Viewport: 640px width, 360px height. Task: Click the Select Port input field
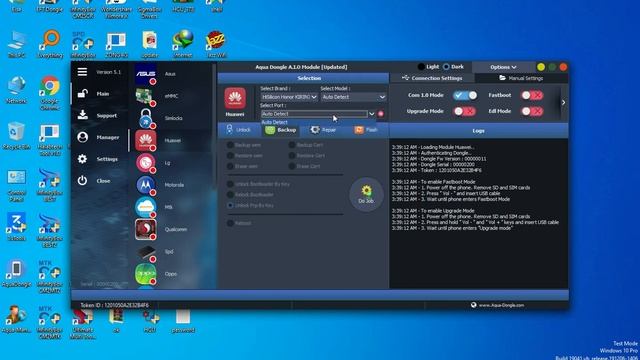[314, 114]
